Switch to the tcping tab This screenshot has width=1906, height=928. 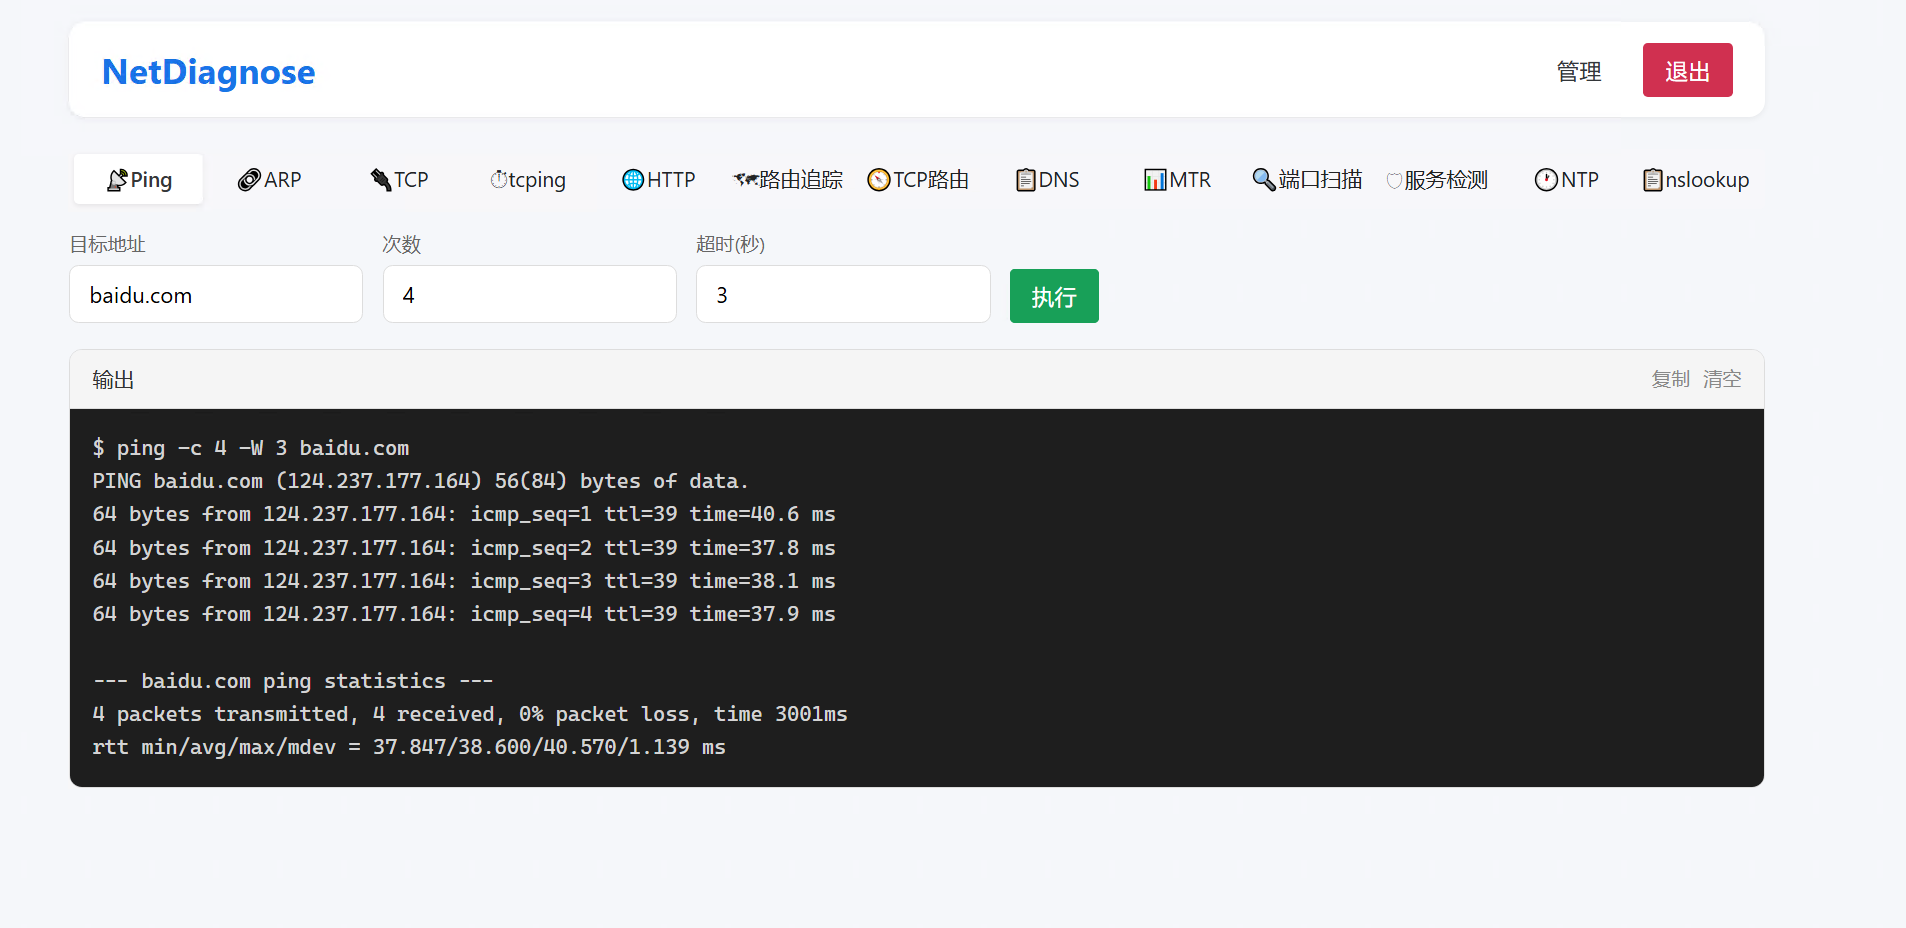(x=528, y=180)
